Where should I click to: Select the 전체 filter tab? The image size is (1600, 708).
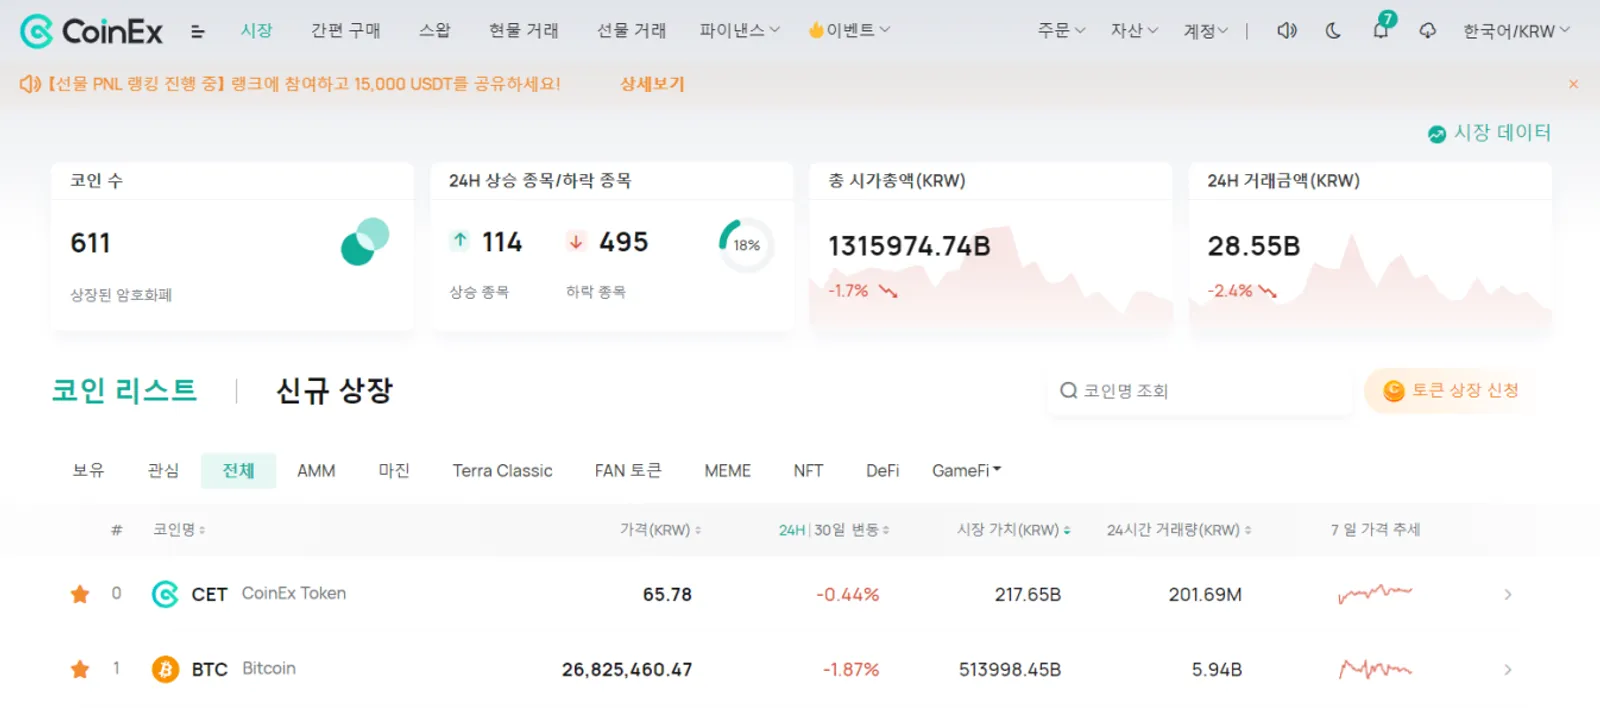[238, 470]
